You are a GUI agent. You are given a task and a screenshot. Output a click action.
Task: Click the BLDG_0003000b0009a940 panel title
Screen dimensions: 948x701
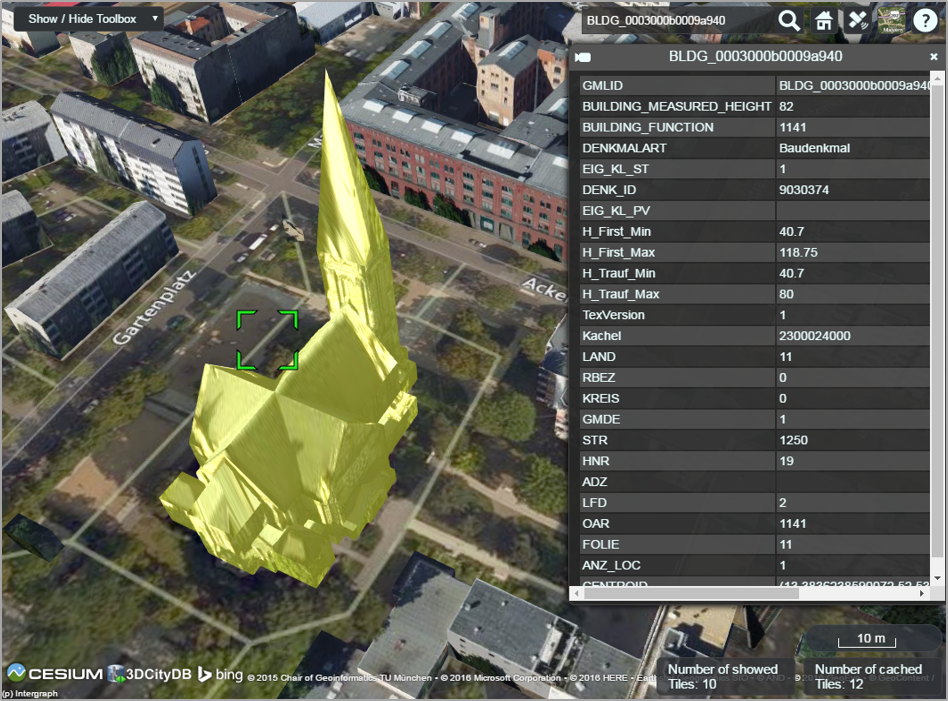(x=755, y=56)
